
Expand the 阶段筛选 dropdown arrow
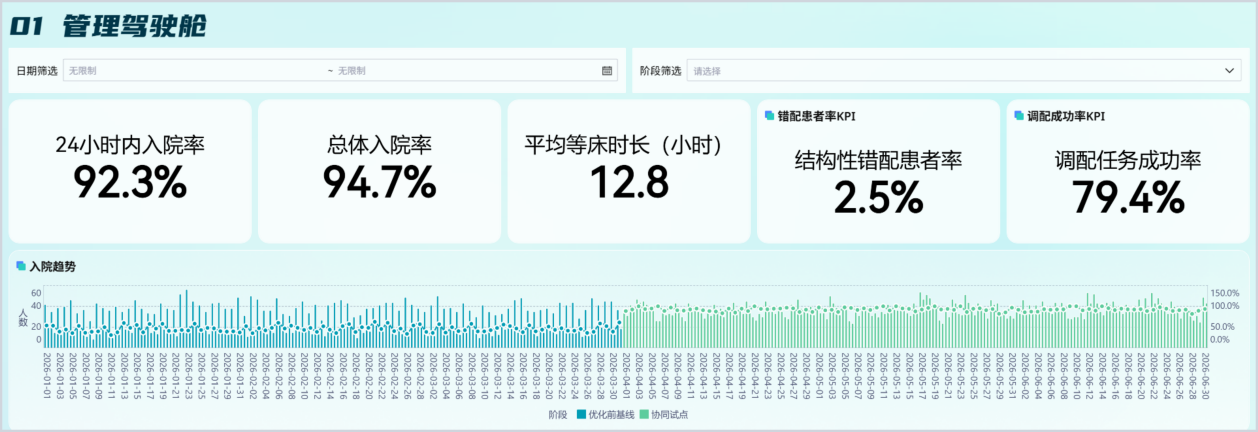click(1230, 71)
